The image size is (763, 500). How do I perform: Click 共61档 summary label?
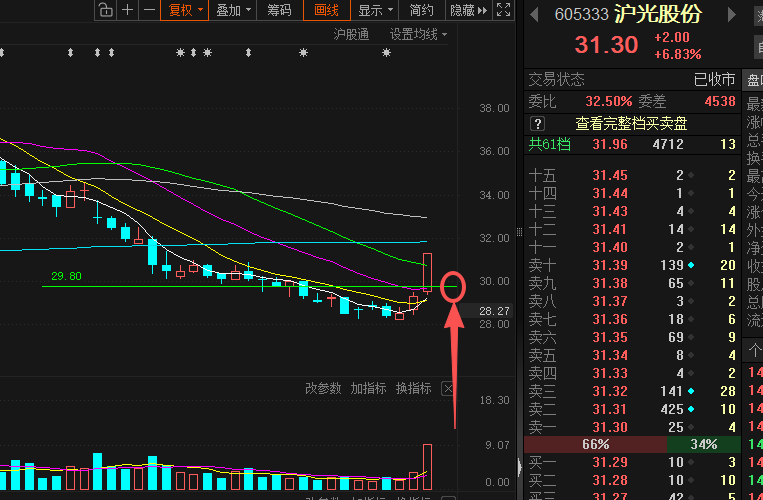coord(549,144)
